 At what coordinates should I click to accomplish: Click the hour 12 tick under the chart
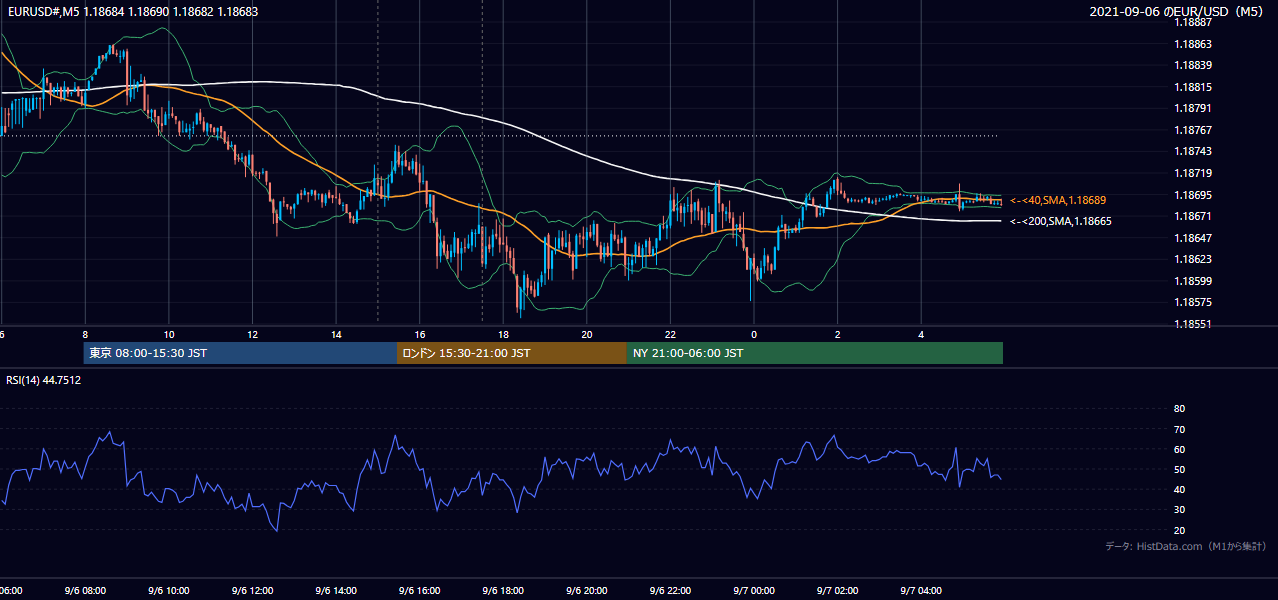[x=252, y=334]
